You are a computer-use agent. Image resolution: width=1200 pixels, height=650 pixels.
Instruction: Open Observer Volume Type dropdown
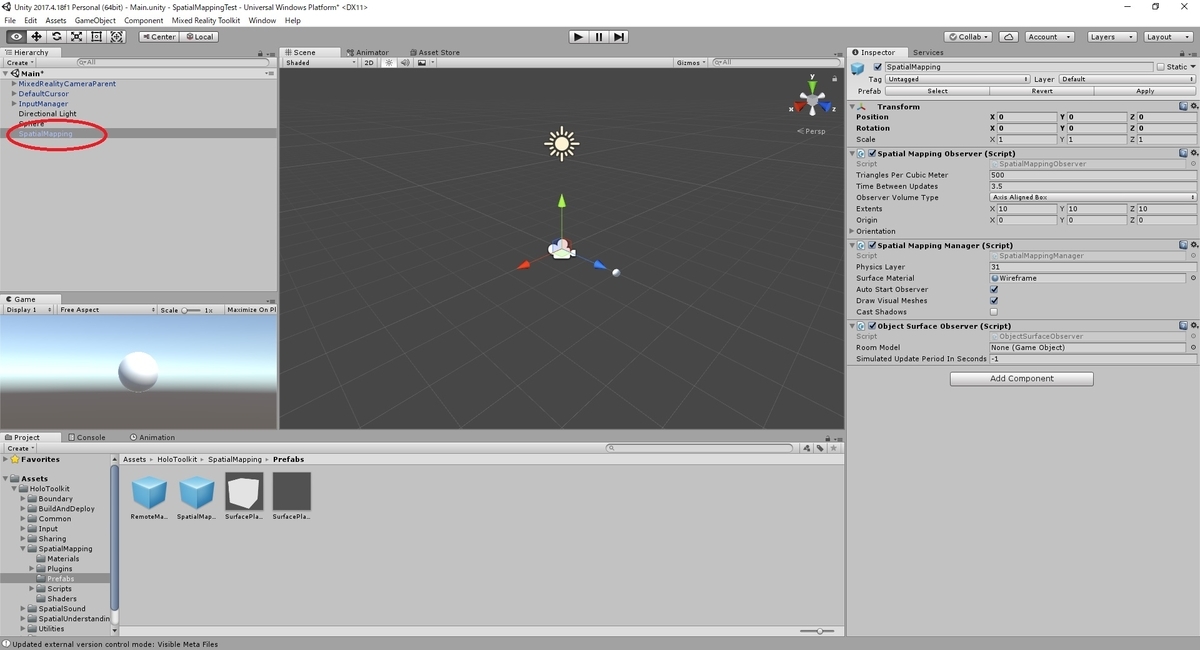1093,197
